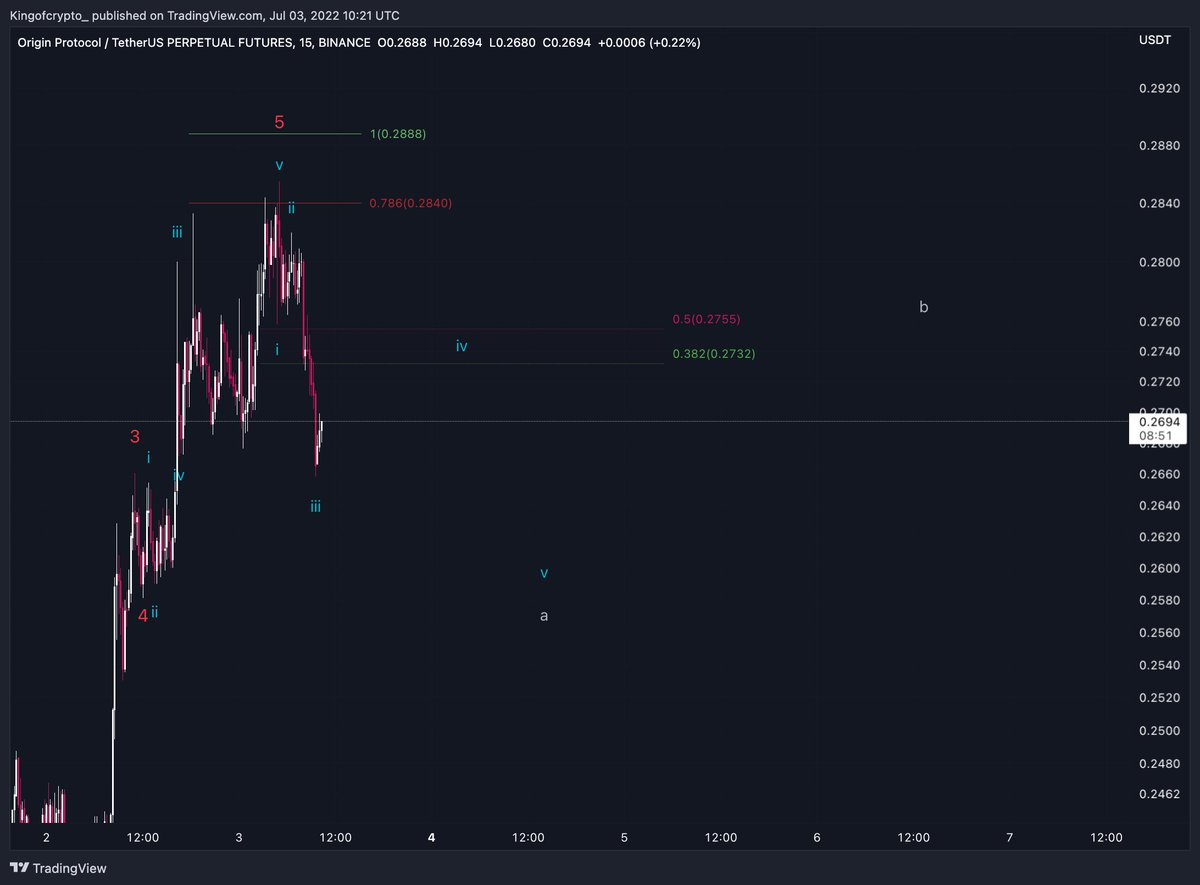1200x885 pixels.
Task: Click the change value +0.0006 (+0.22%)
Action: point(648,42)
